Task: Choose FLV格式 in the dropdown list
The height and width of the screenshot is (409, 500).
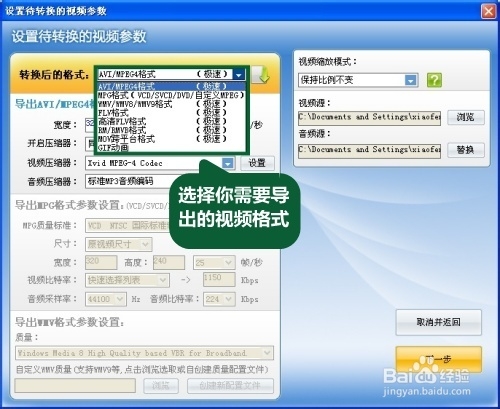Action: (171, 112)
